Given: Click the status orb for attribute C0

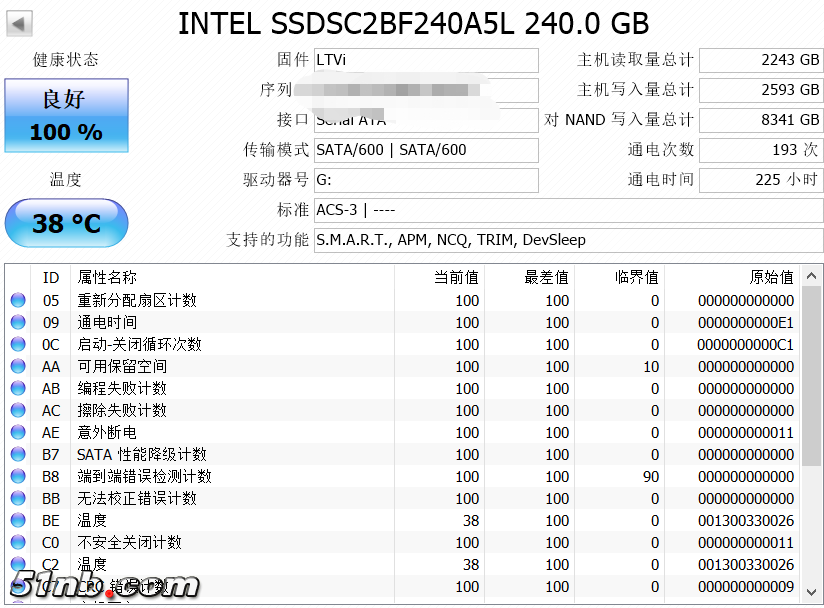Looking at the screenshot, I should pyautogui.click(x=18, y=542).
